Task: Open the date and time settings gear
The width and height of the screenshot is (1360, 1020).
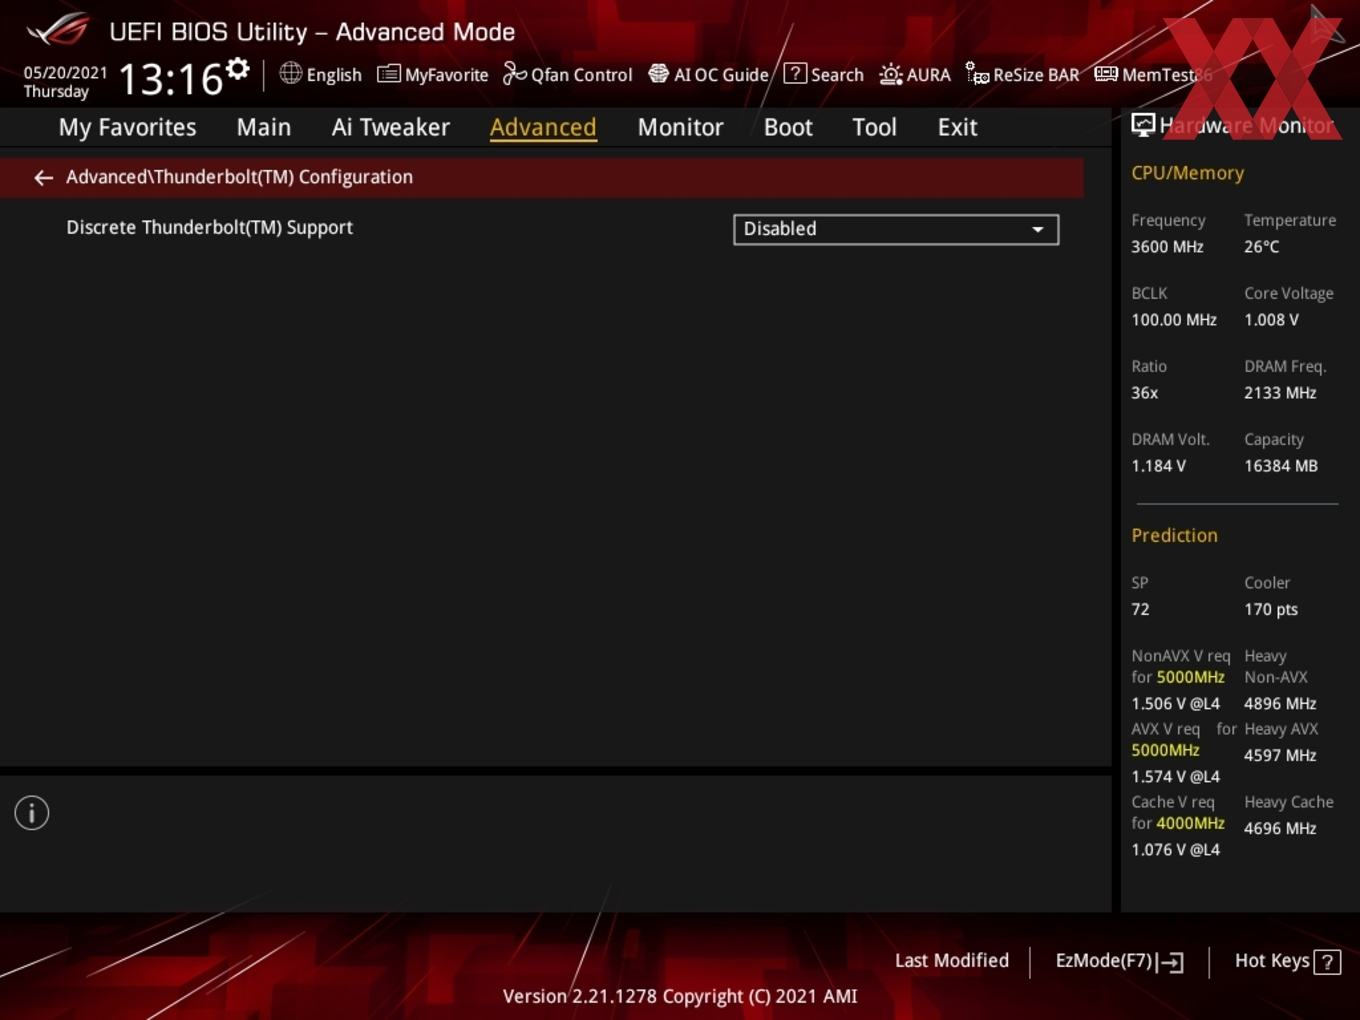Action: tap(238, 69)
